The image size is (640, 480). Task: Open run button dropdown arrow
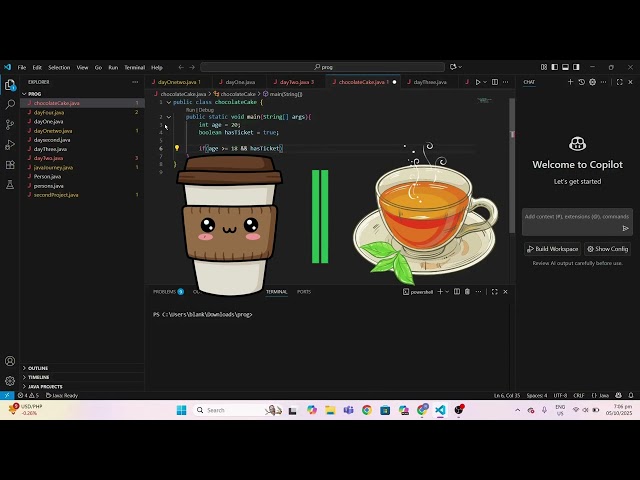point(485,82)
